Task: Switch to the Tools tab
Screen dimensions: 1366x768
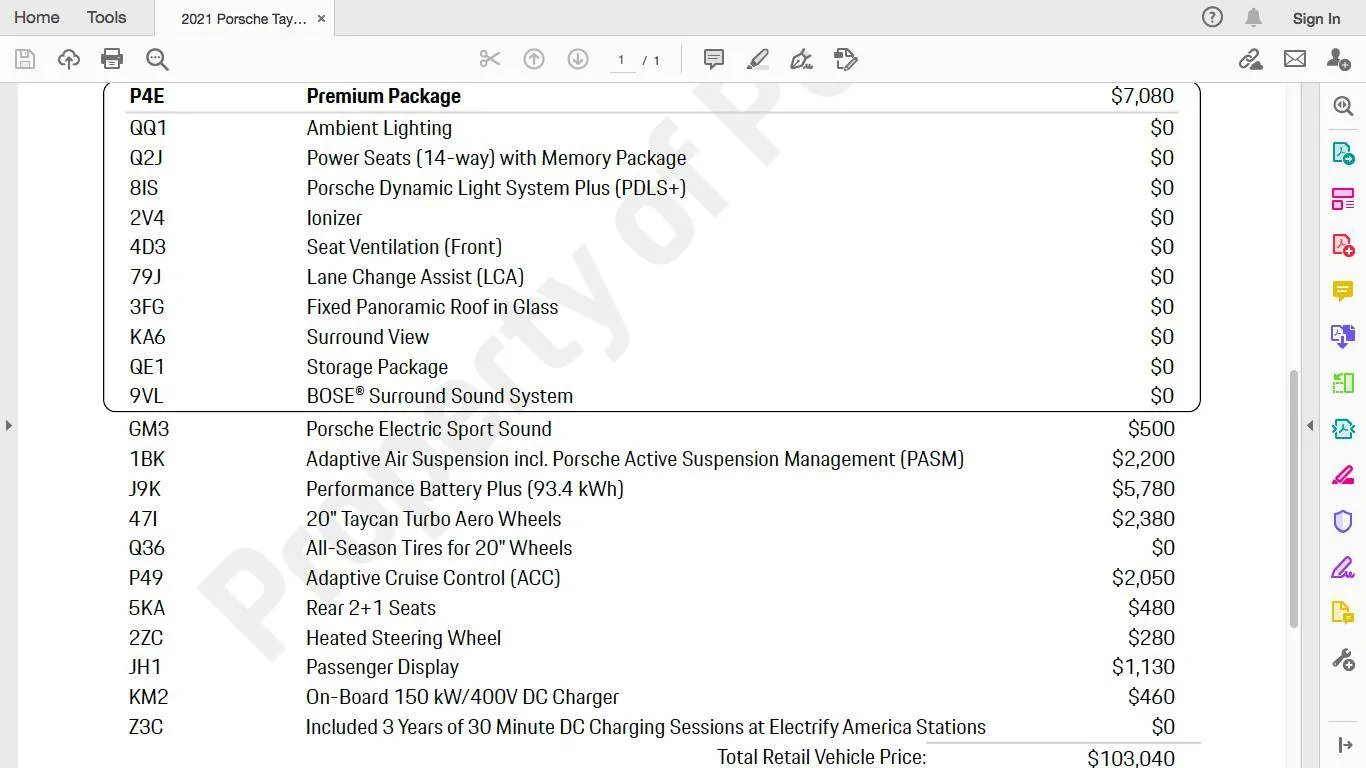Action: click(x=106, y=17)
